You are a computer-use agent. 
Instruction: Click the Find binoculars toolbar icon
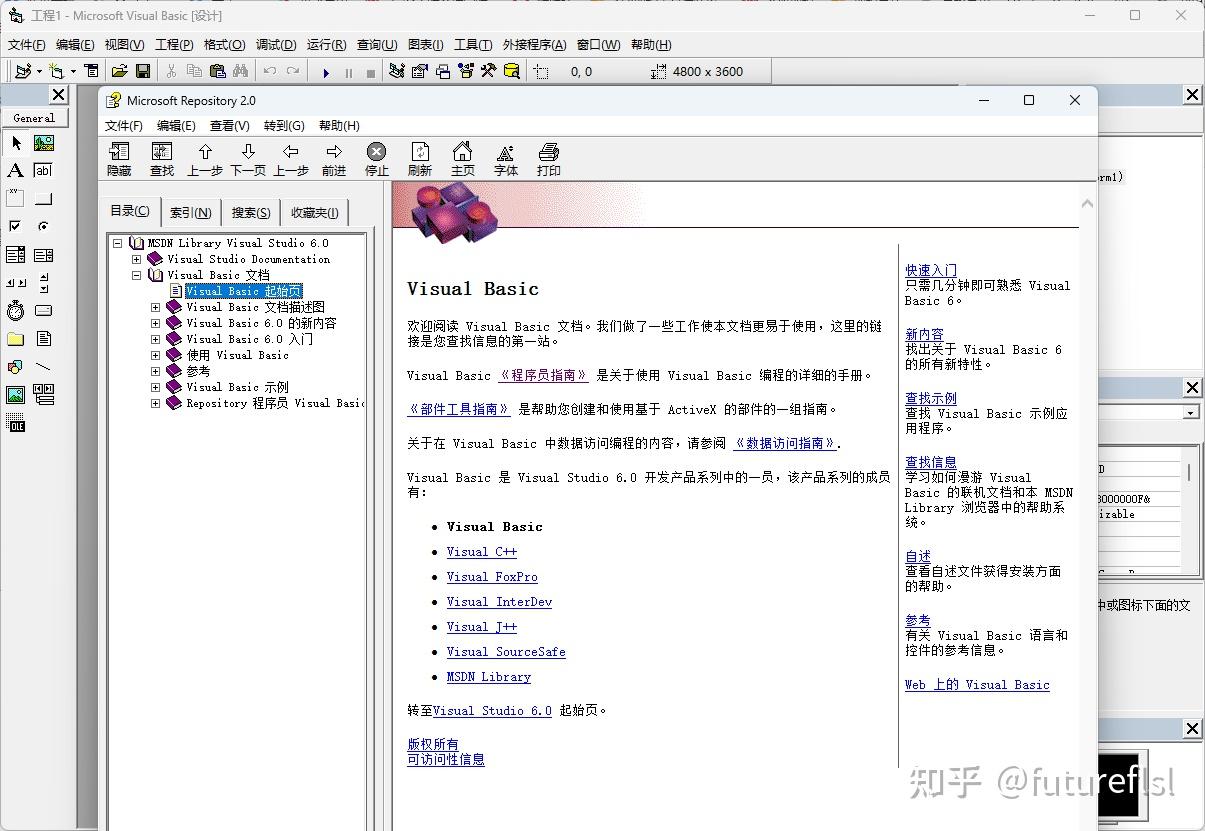click(241, 71)
